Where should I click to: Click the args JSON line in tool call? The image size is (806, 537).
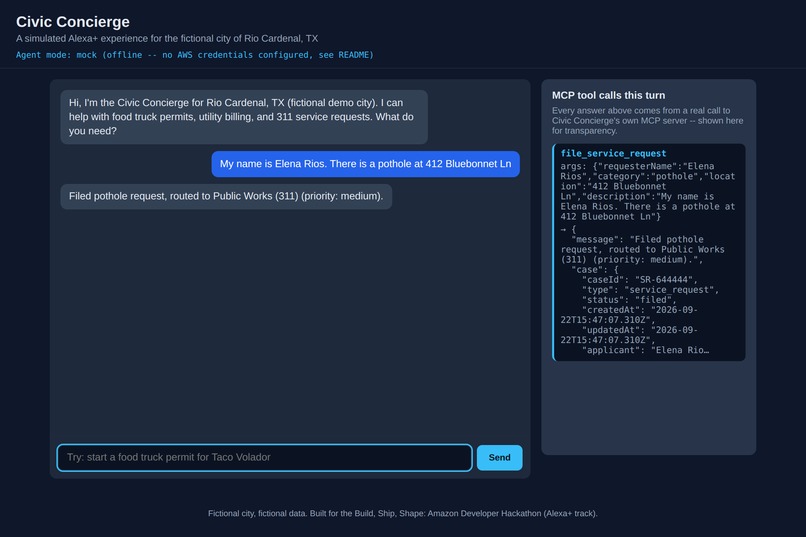[x=648, y=191]
